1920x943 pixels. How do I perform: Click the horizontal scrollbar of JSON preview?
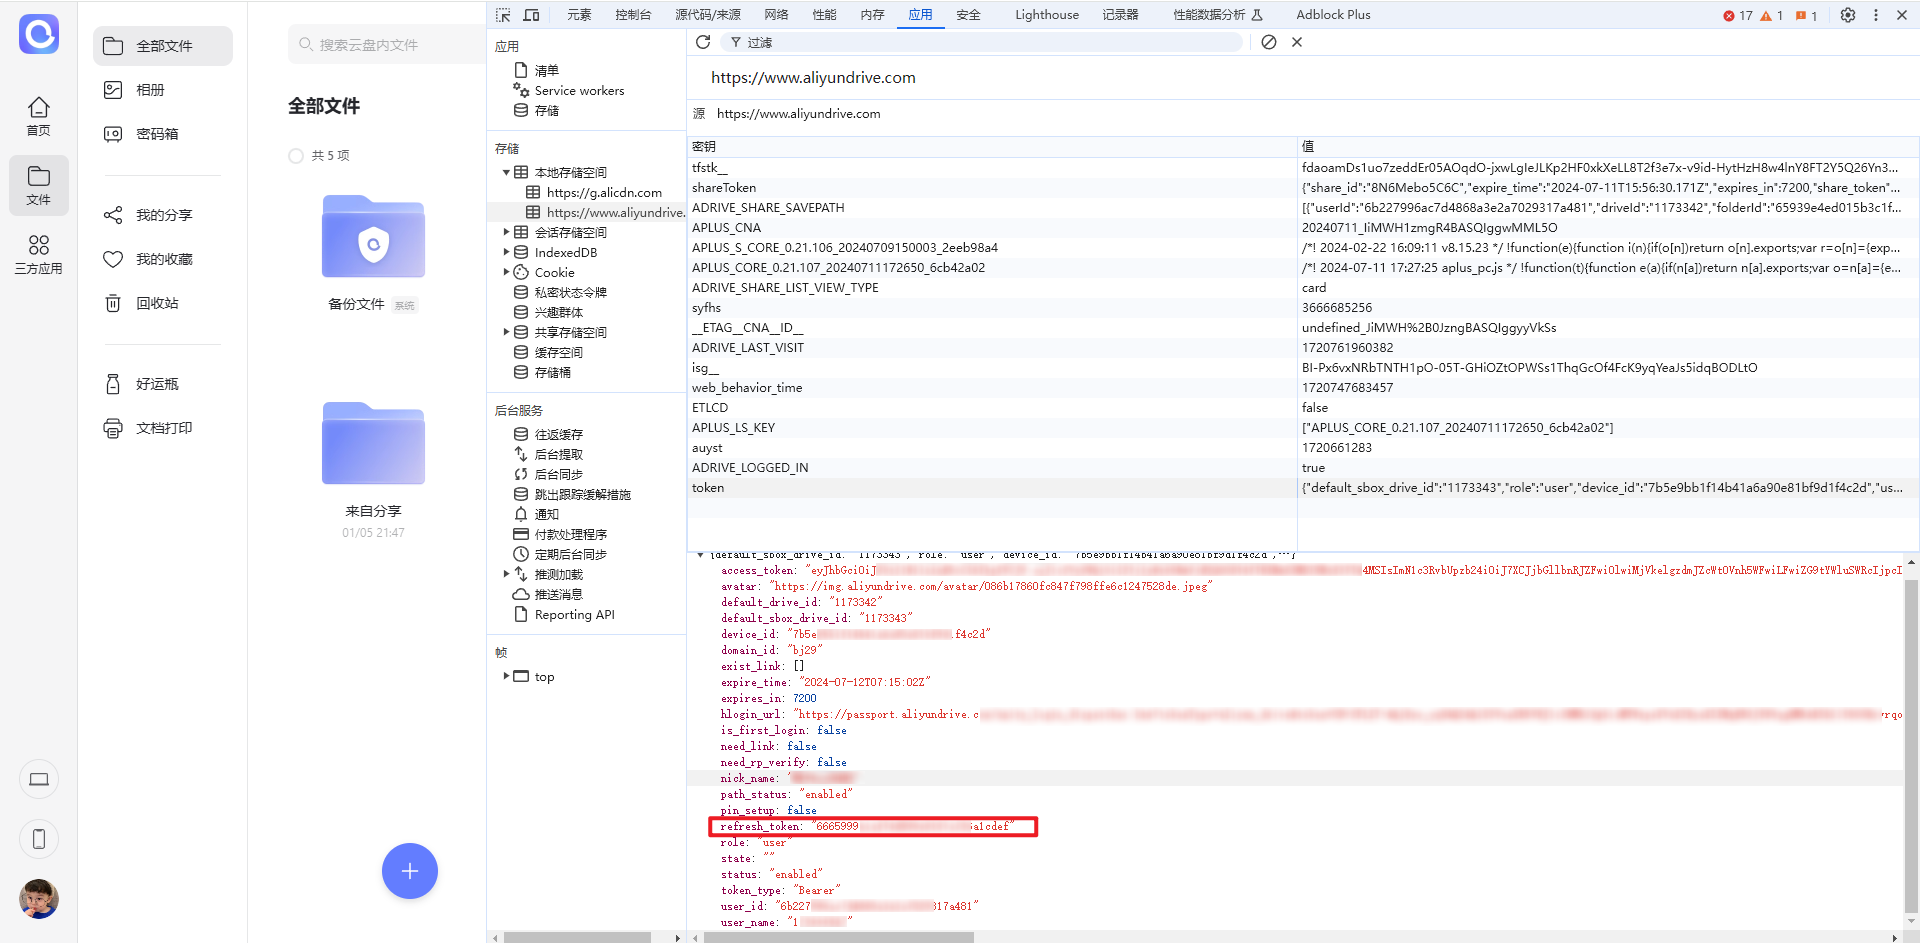coord(838,937)
